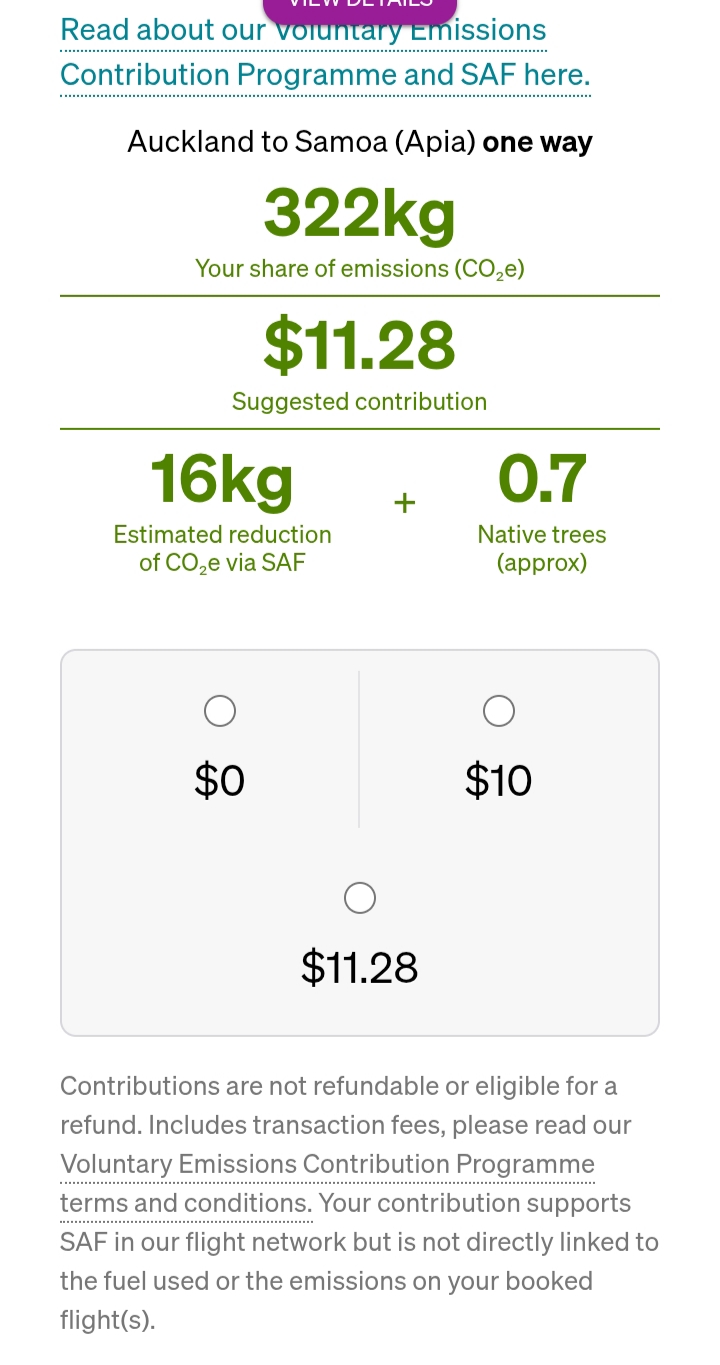Tap the 0.7 native trees figure
Screen dimensions: 720x1365
pos(542,479)
